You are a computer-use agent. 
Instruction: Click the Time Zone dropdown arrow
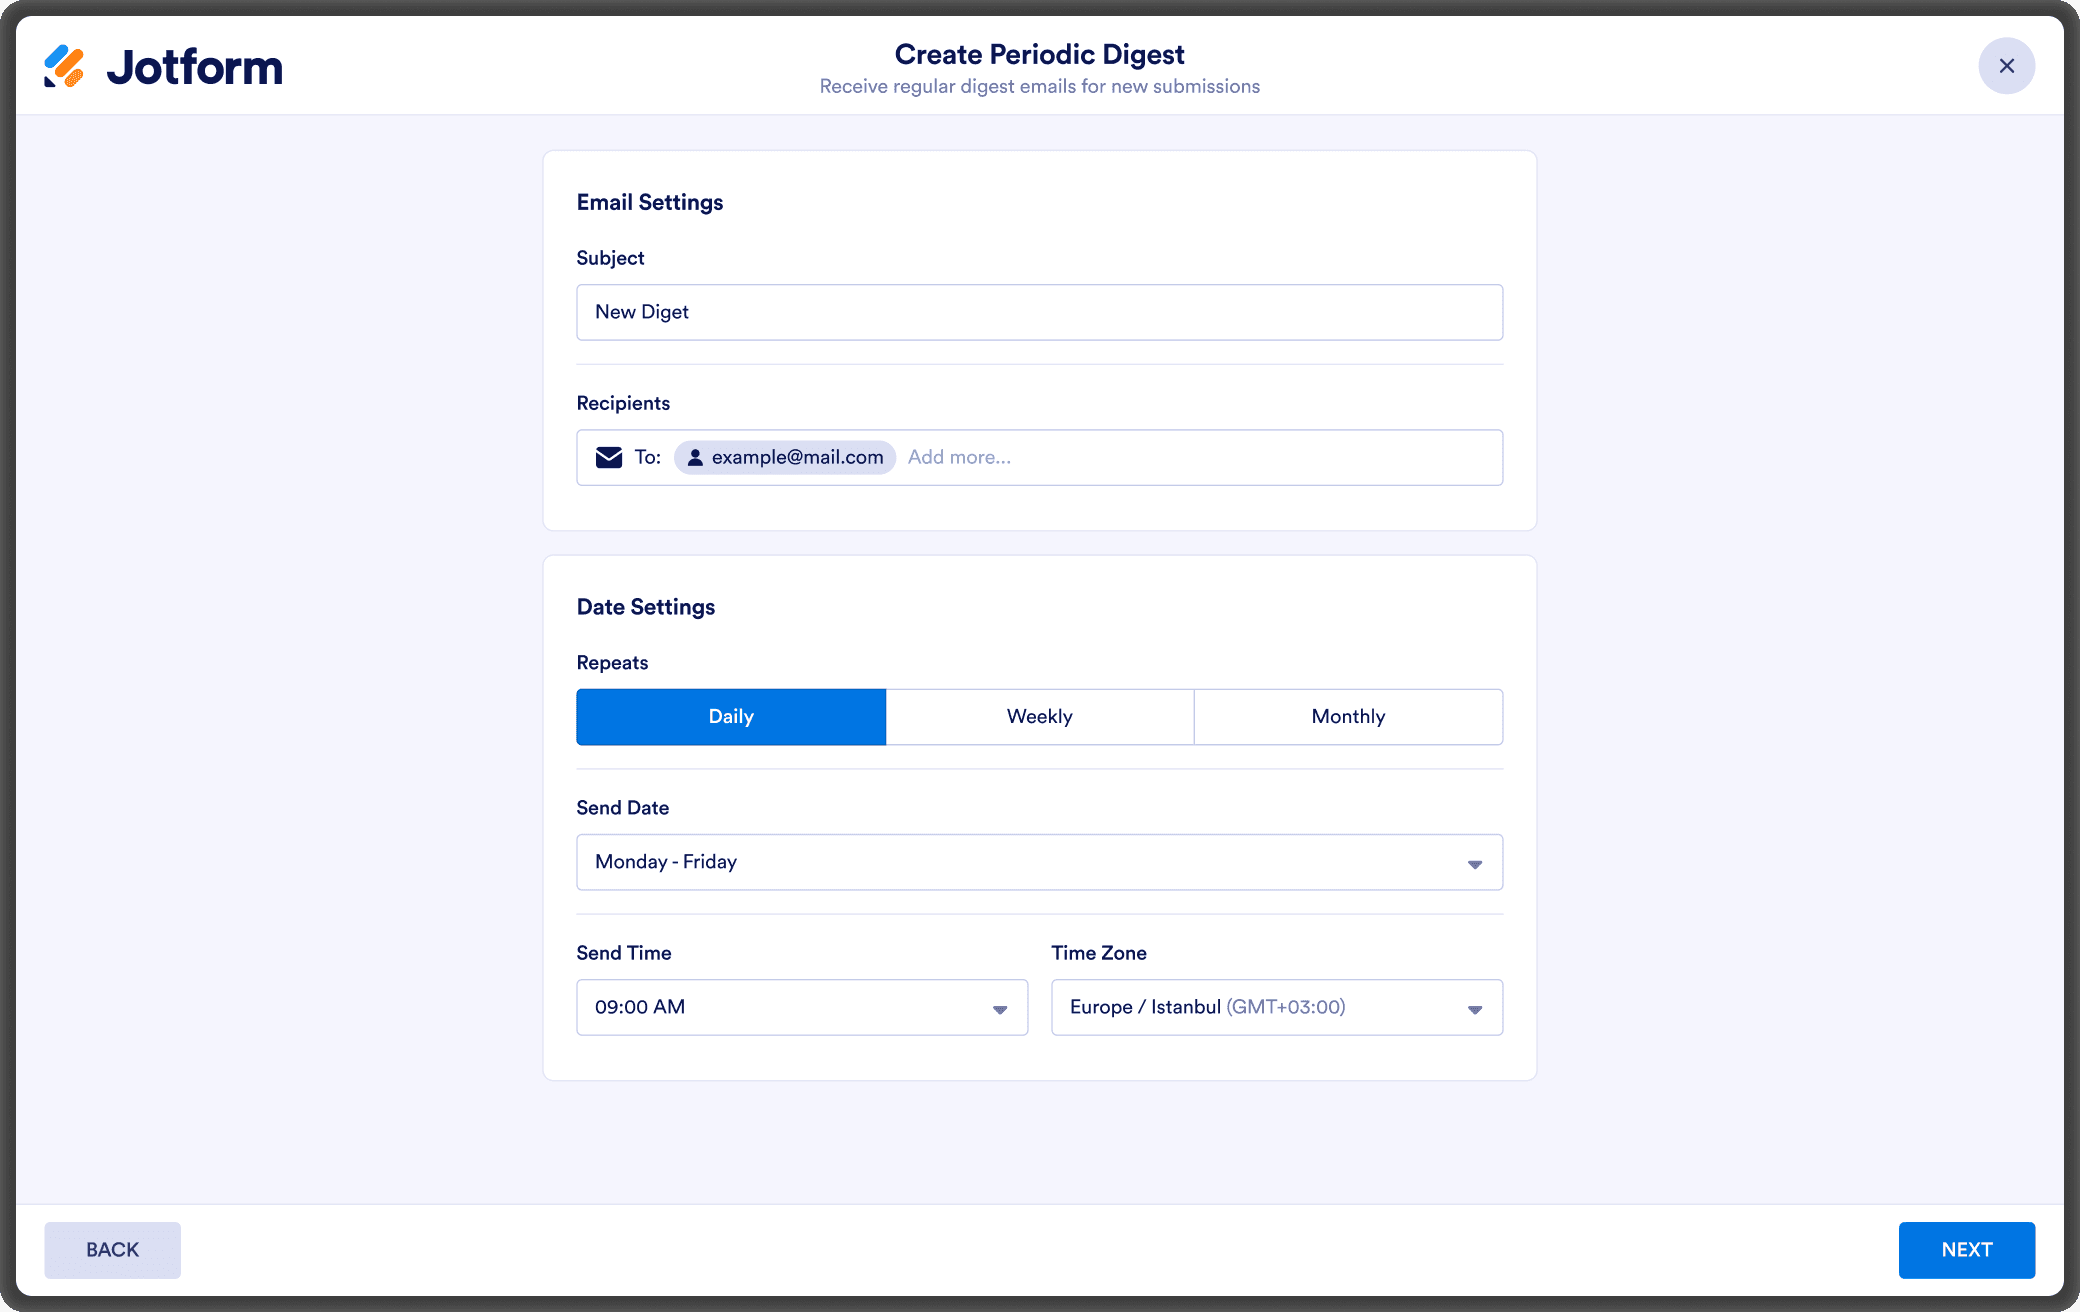1474,1009
